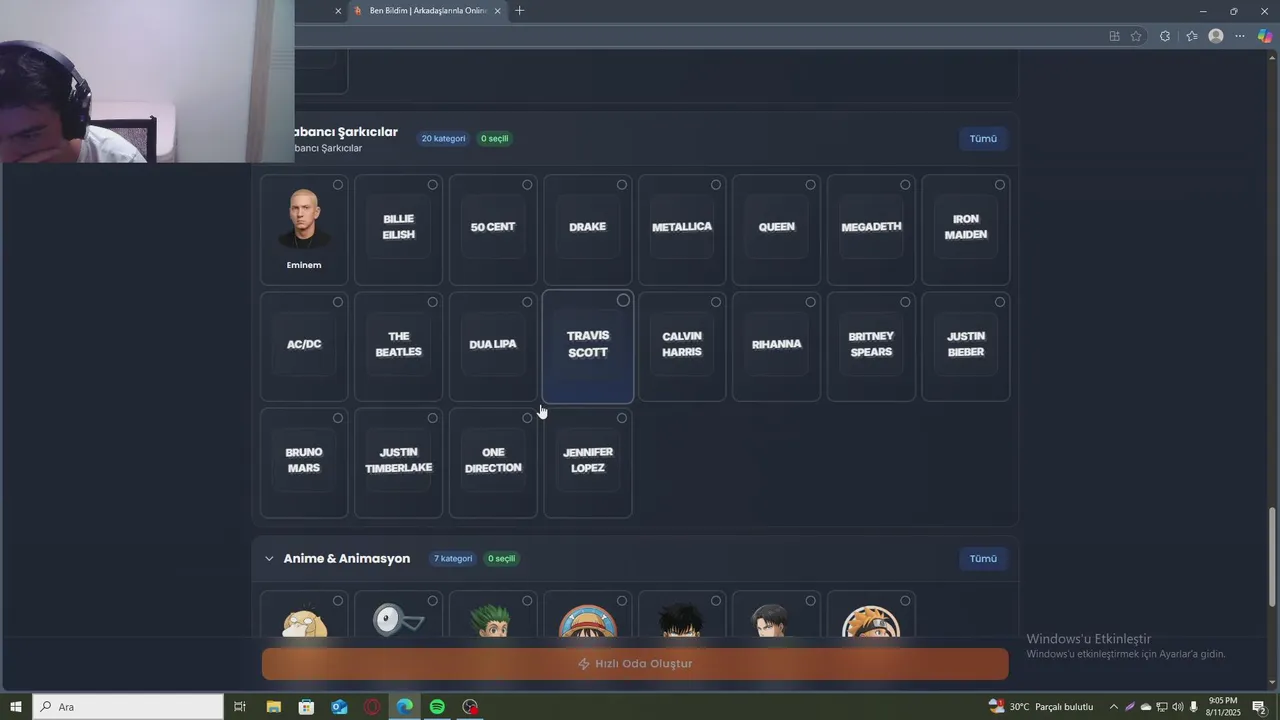Select the Calvin Harris category card
Screen dimensions: 1280x720
pos(682,346)
